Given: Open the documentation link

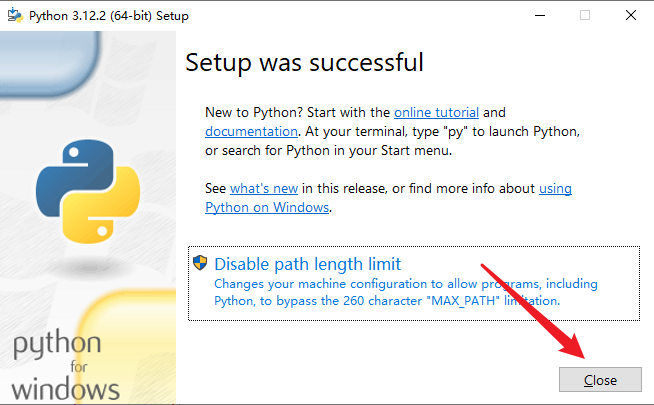Looking at the screenshot, I should (x=251, y=131).
